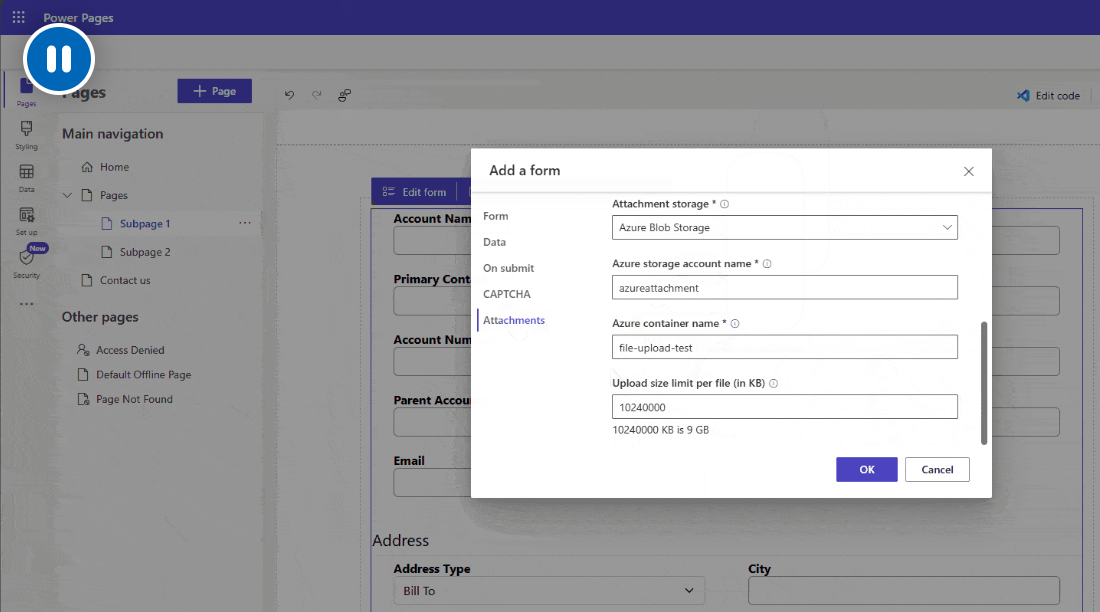This screenshot has width=1100, height=612.
Task: Confirm the form with OK
Action: [866, 470]
